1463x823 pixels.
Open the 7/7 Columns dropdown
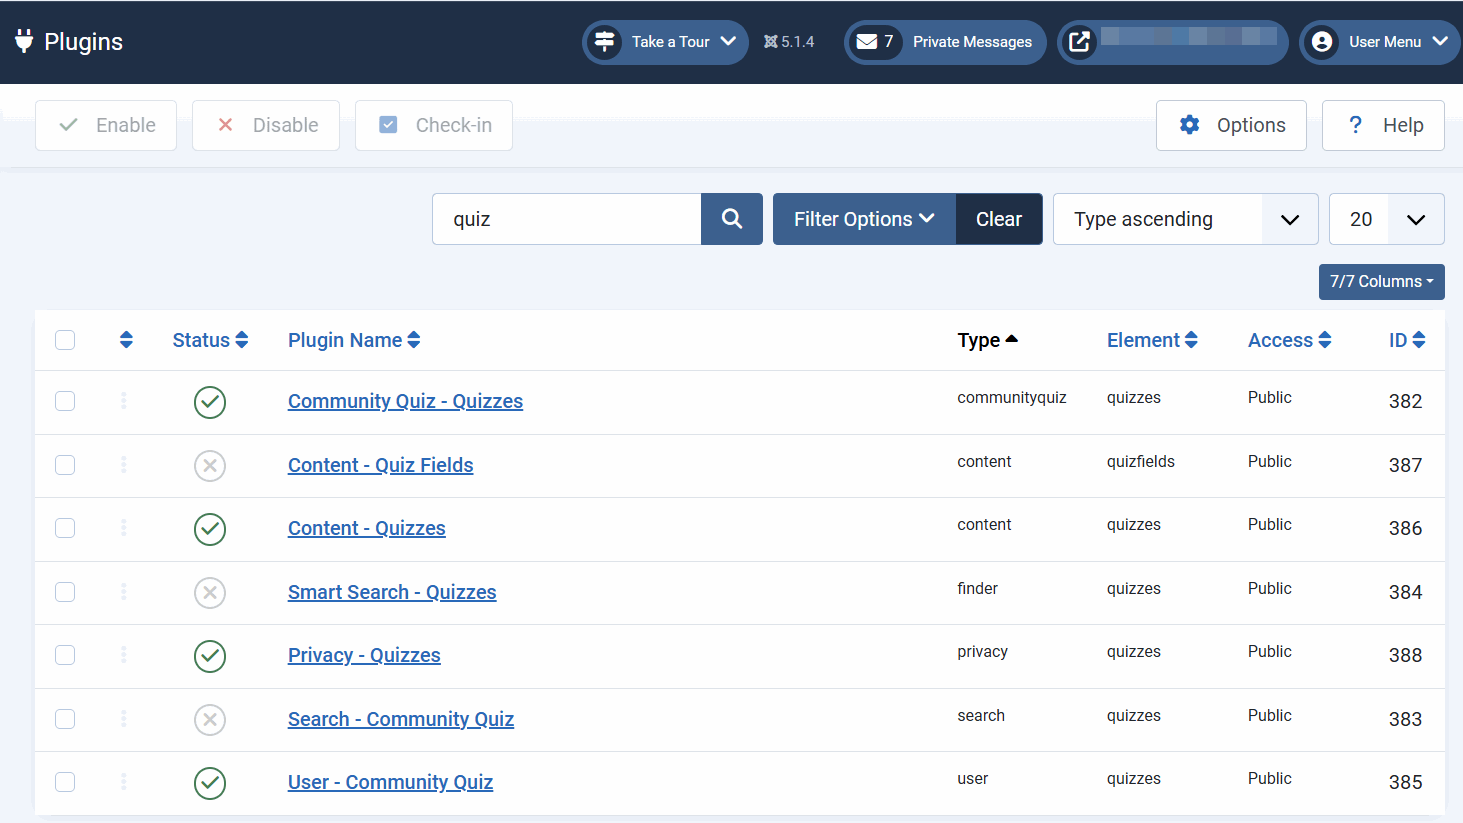pyautogui.click(x=1381, y=282)
